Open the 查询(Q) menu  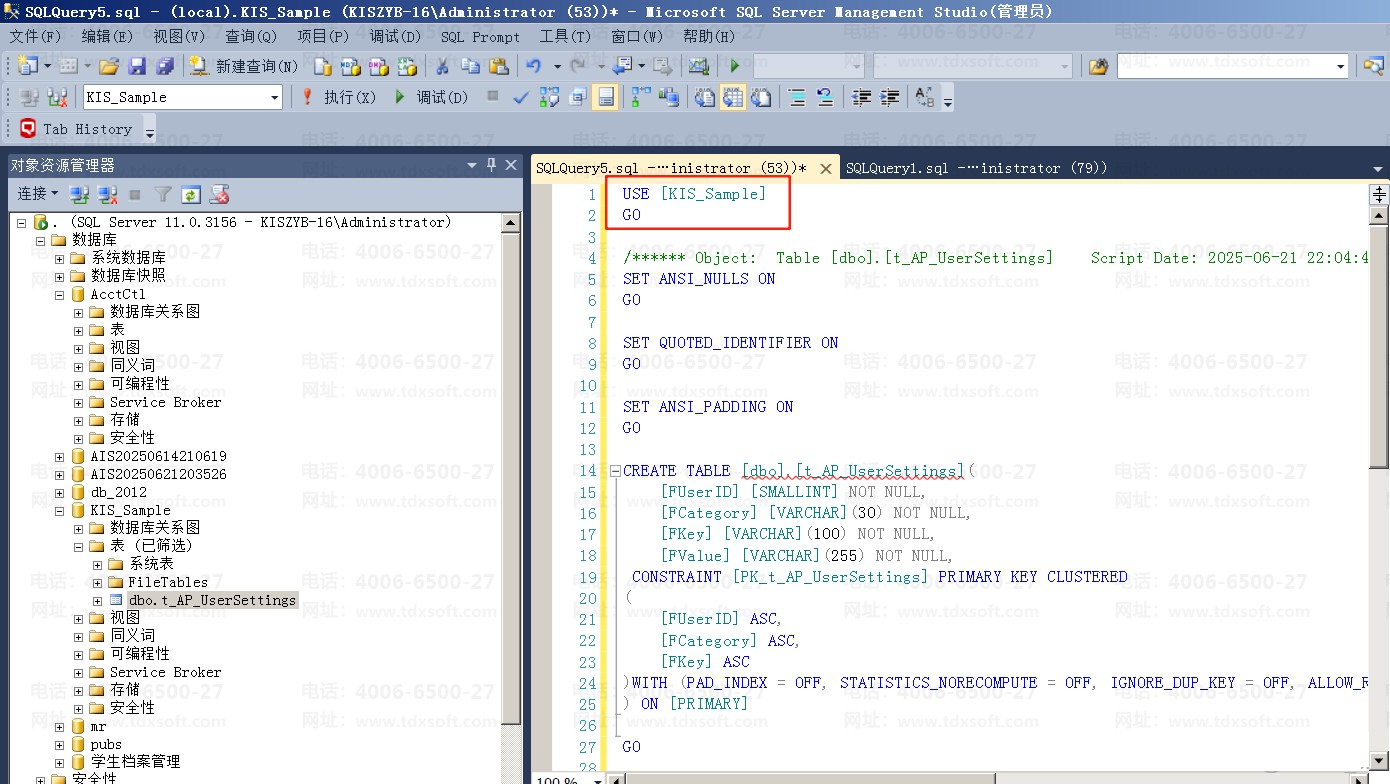[250, 36]
